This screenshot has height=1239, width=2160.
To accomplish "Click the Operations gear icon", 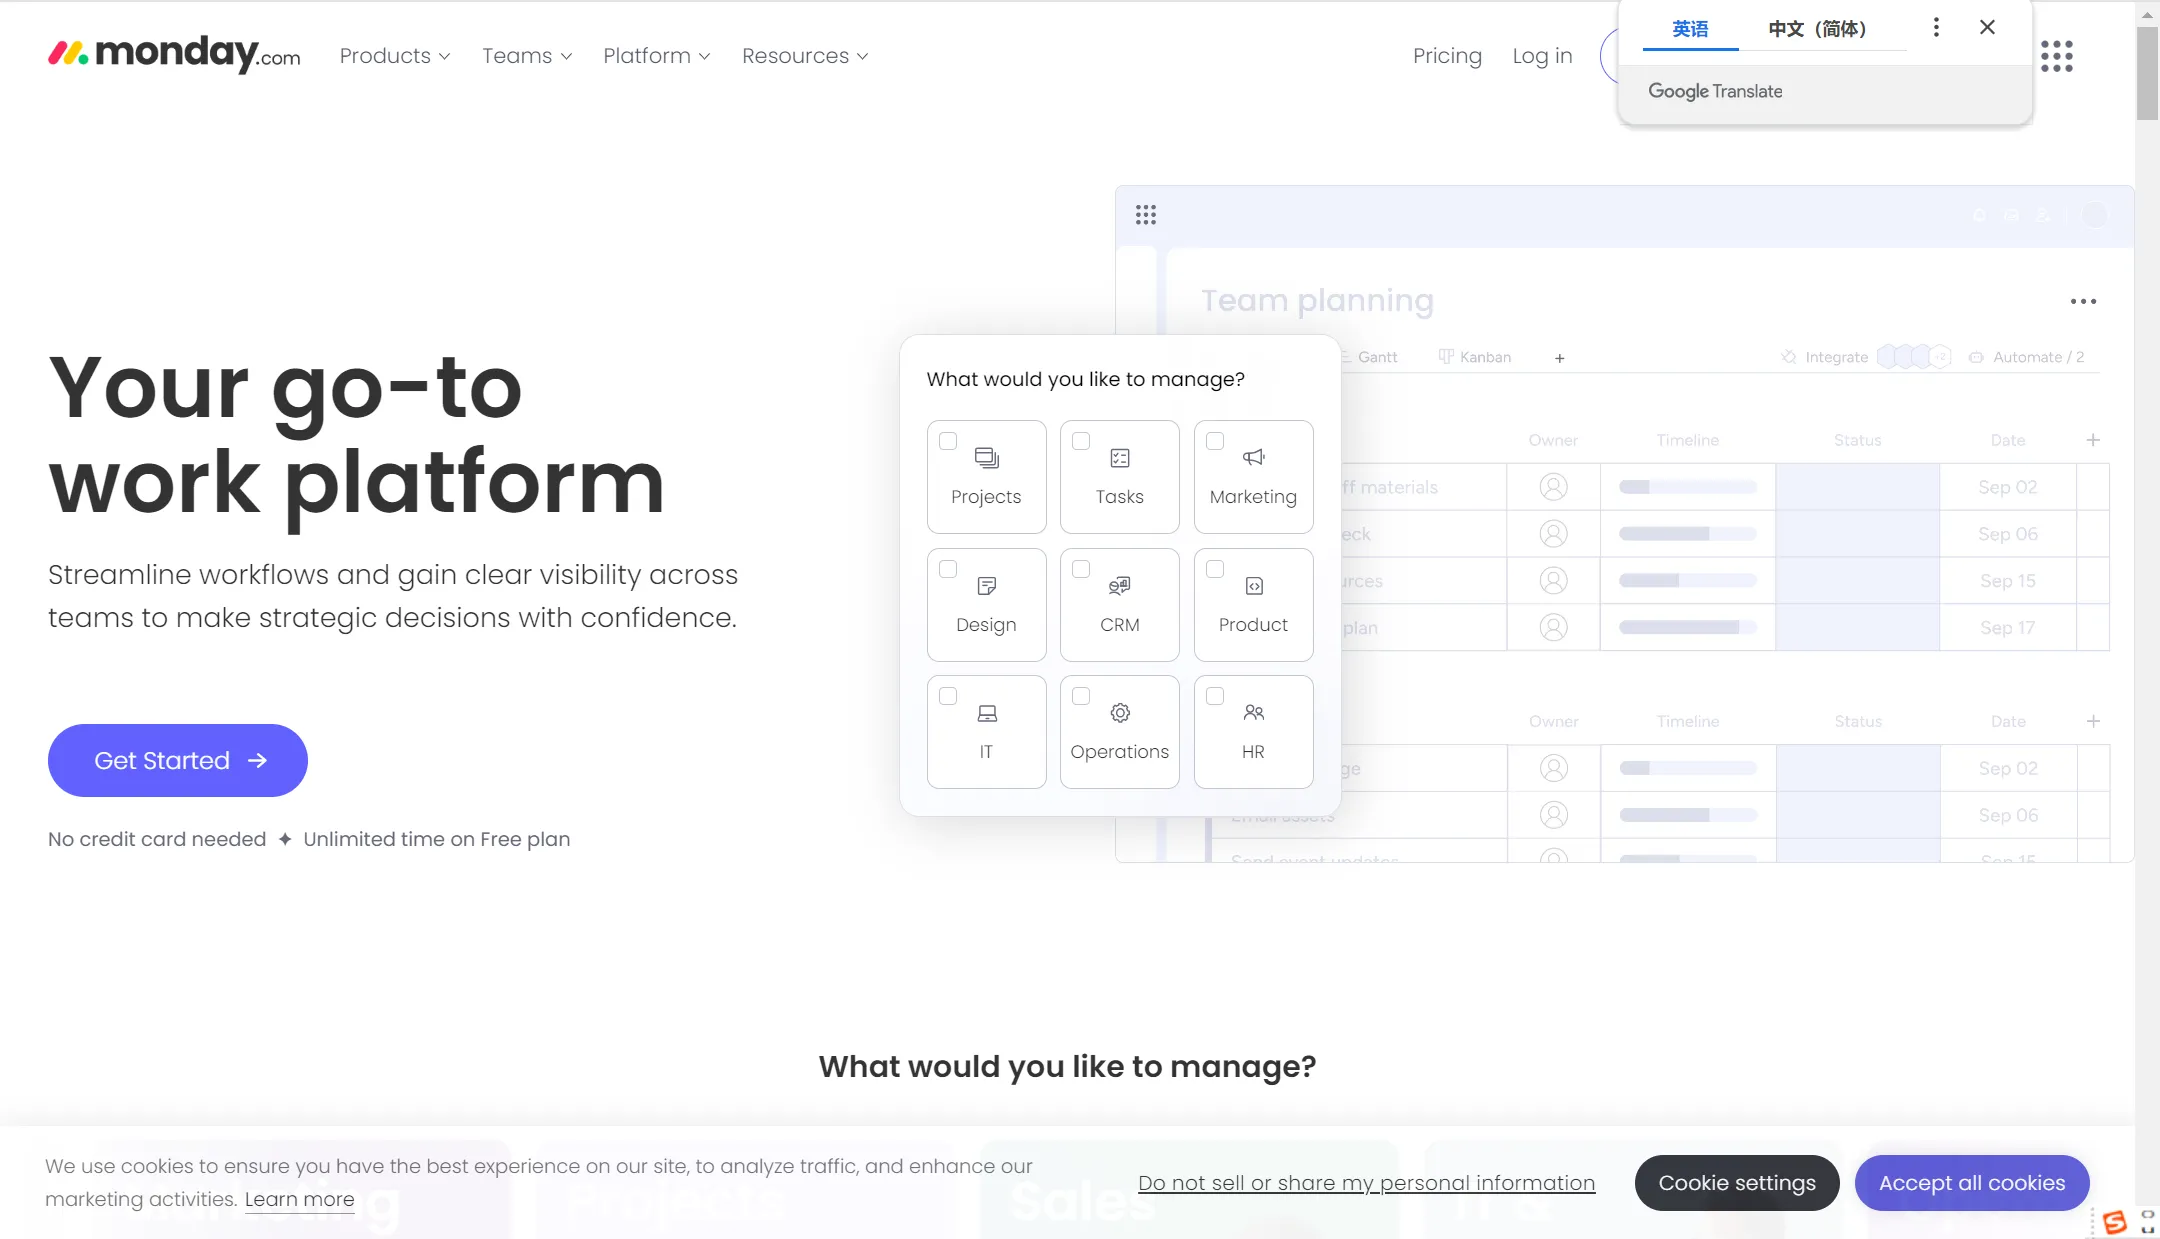I will coord(1120,713).
